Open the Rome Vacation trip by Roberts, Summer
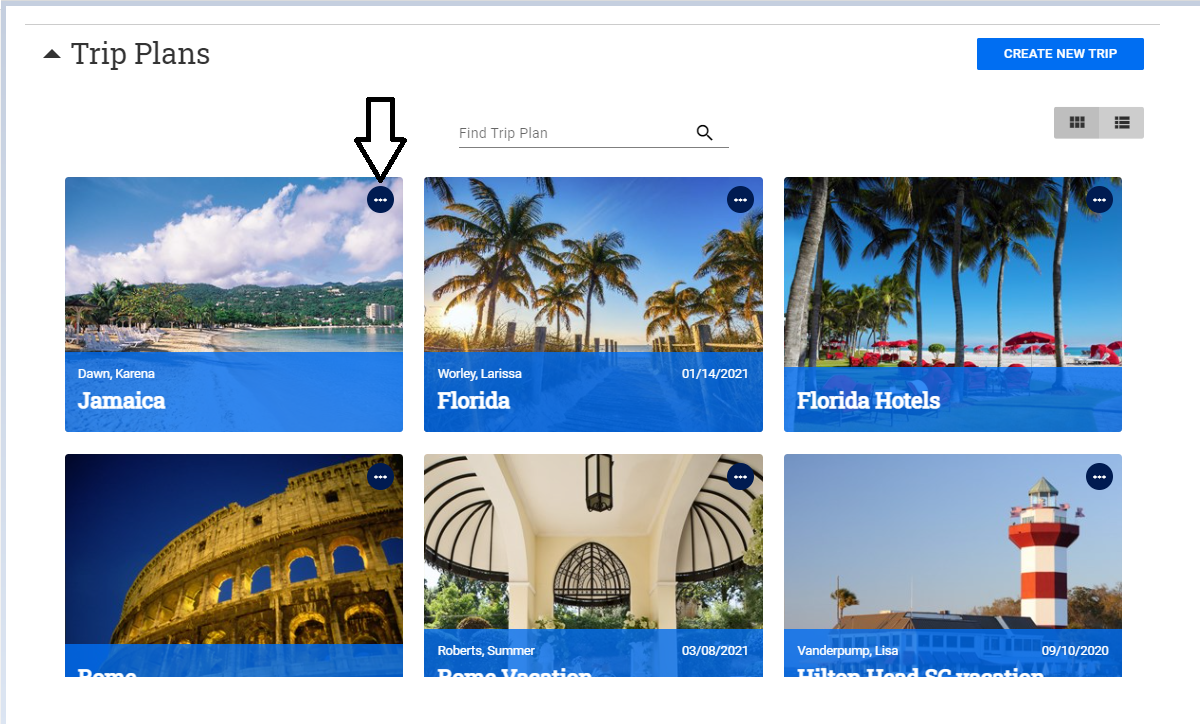Image resolution: width=1200 pixels, height=724 pixels. coord(593,550)
